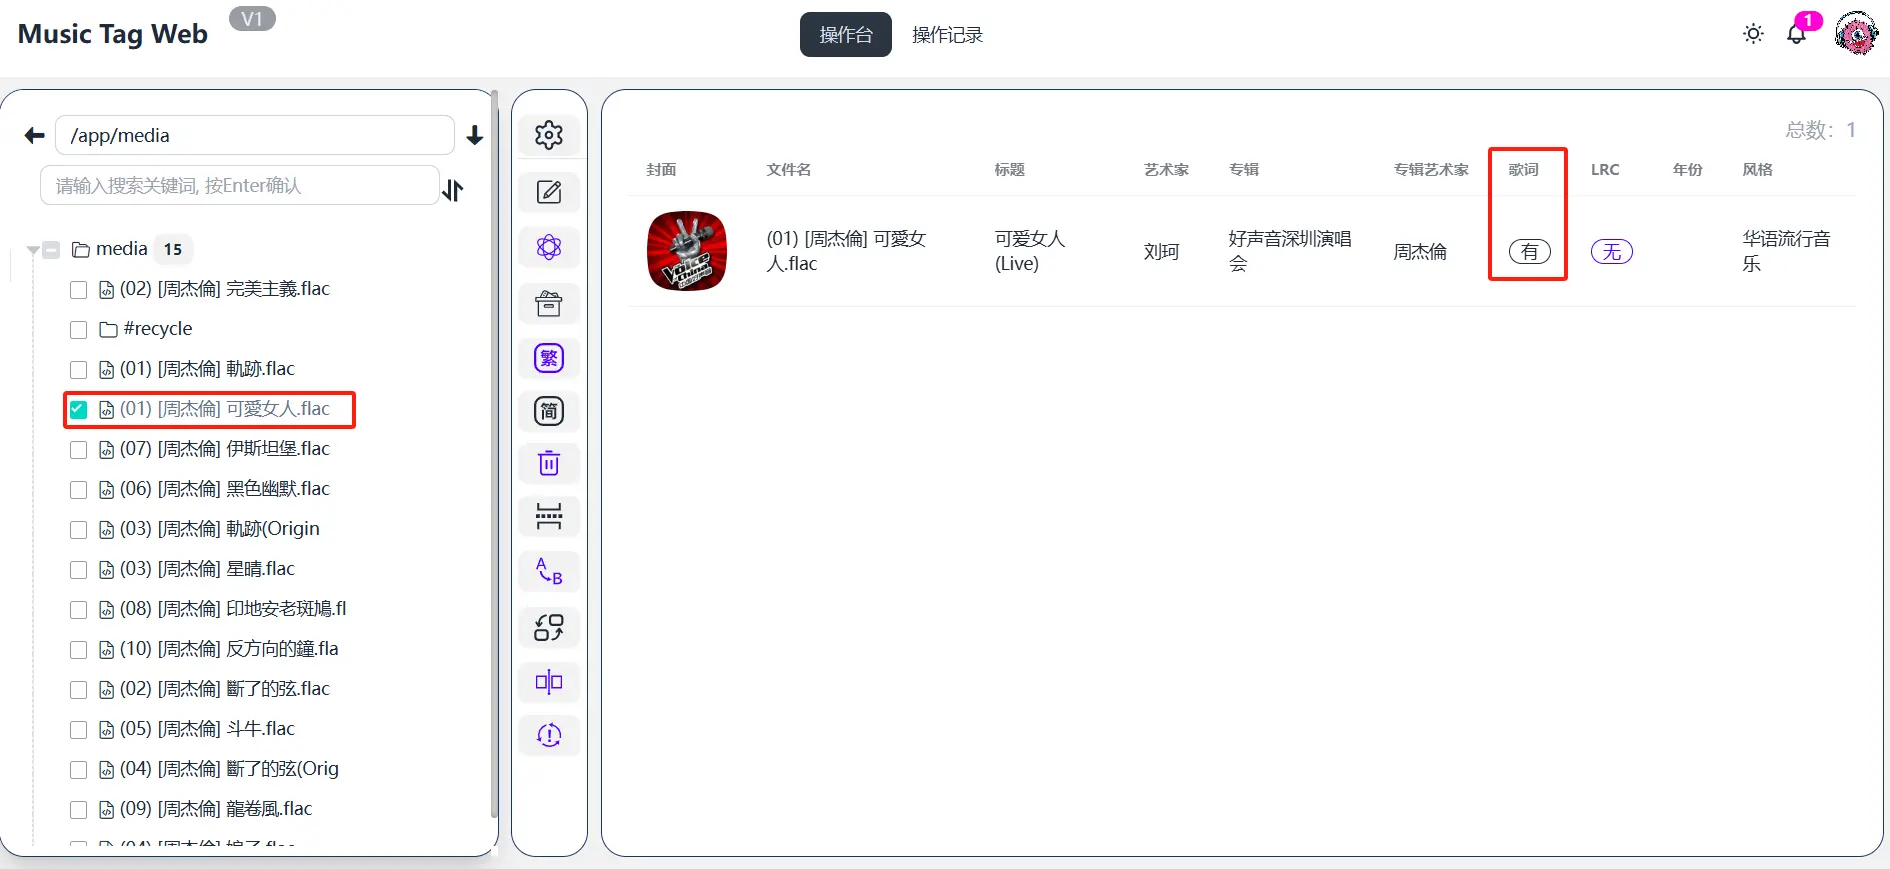Click the down arrow beside the path field
This screenshot has width=1890, height=869.
click(x=475, y=135)
